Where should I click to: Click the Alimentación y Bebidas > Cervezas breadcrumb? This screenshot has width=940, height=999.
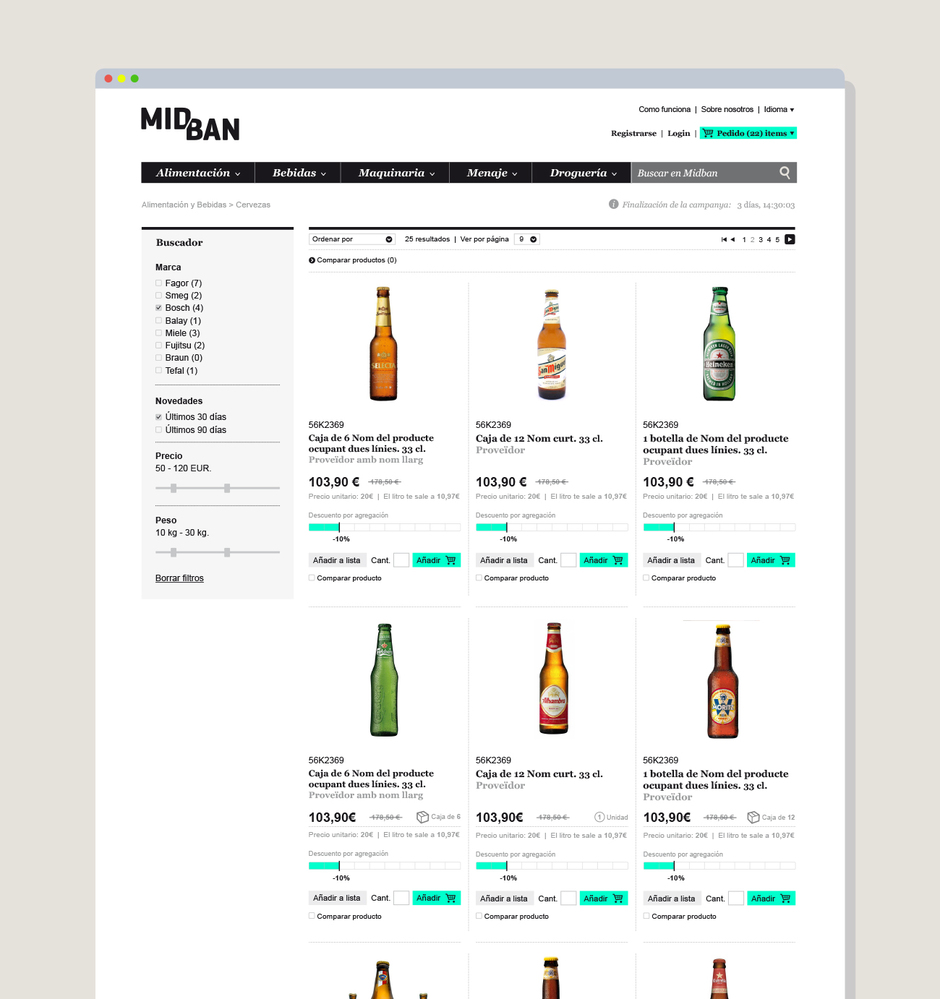206,205
